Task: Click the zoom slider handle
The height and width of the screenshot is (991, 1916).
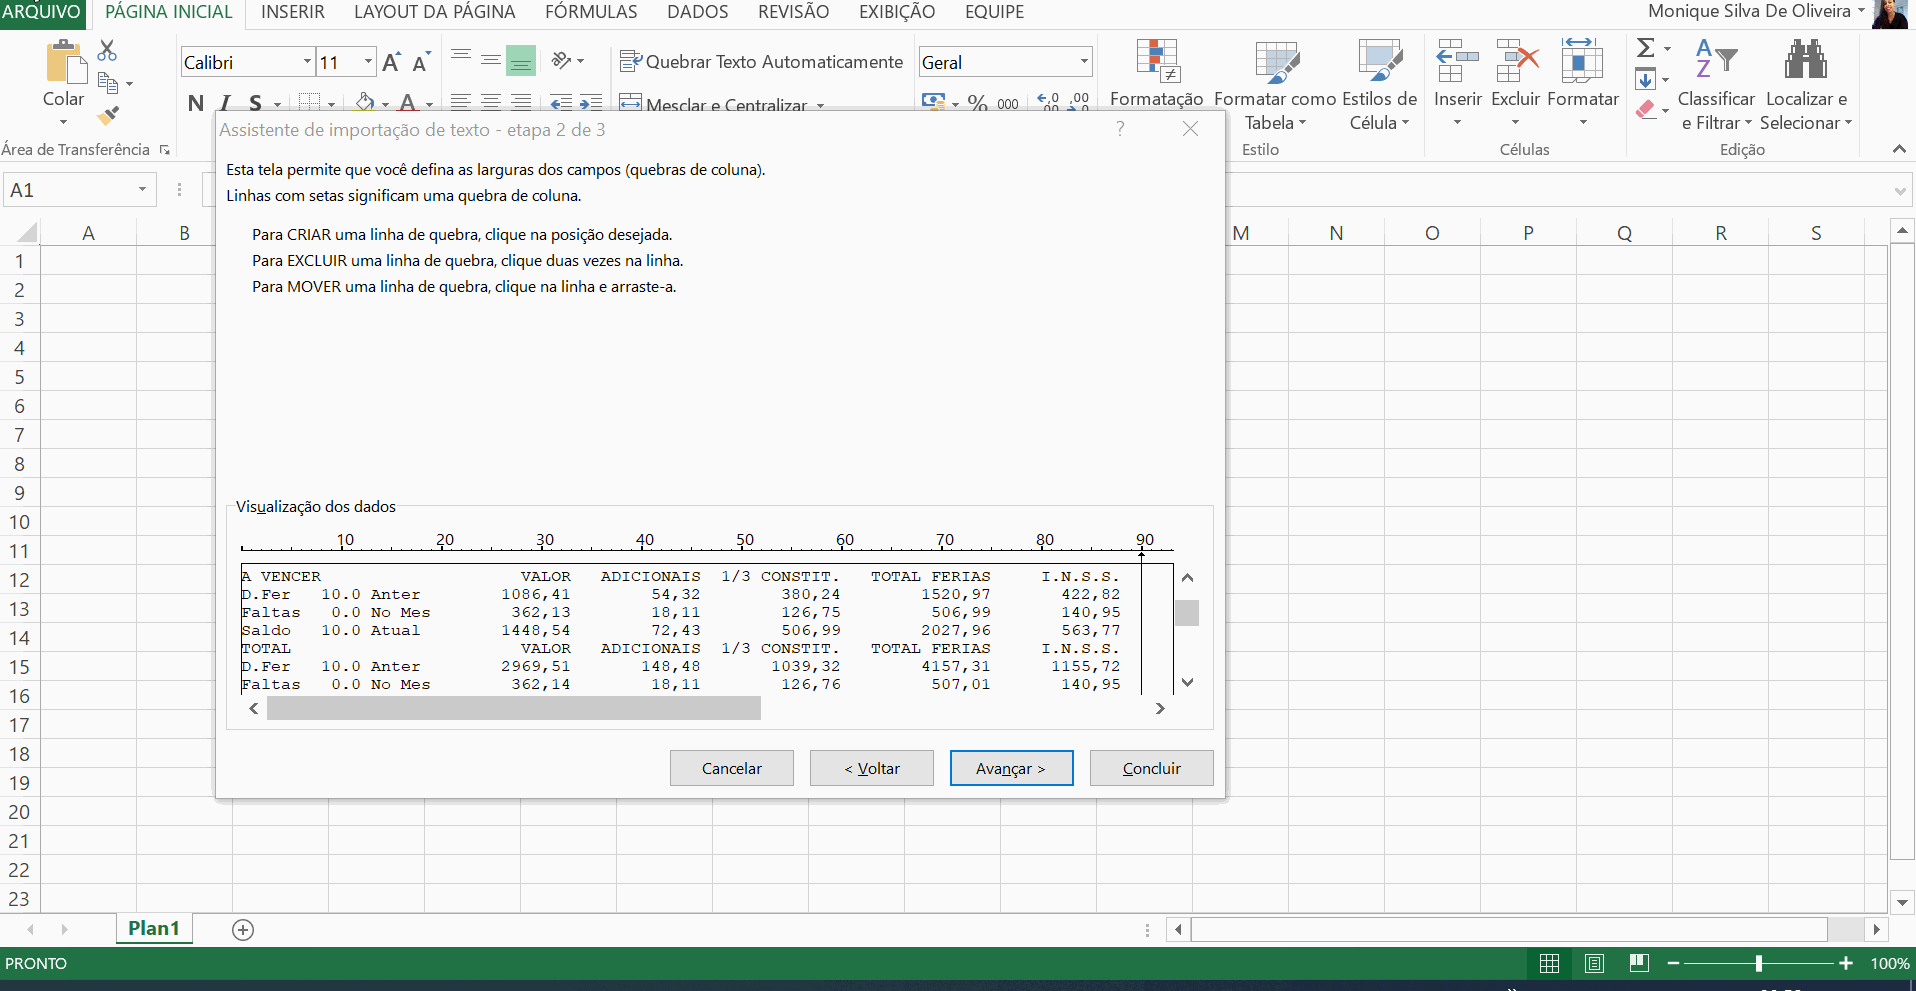Action: click(1758, 964)
